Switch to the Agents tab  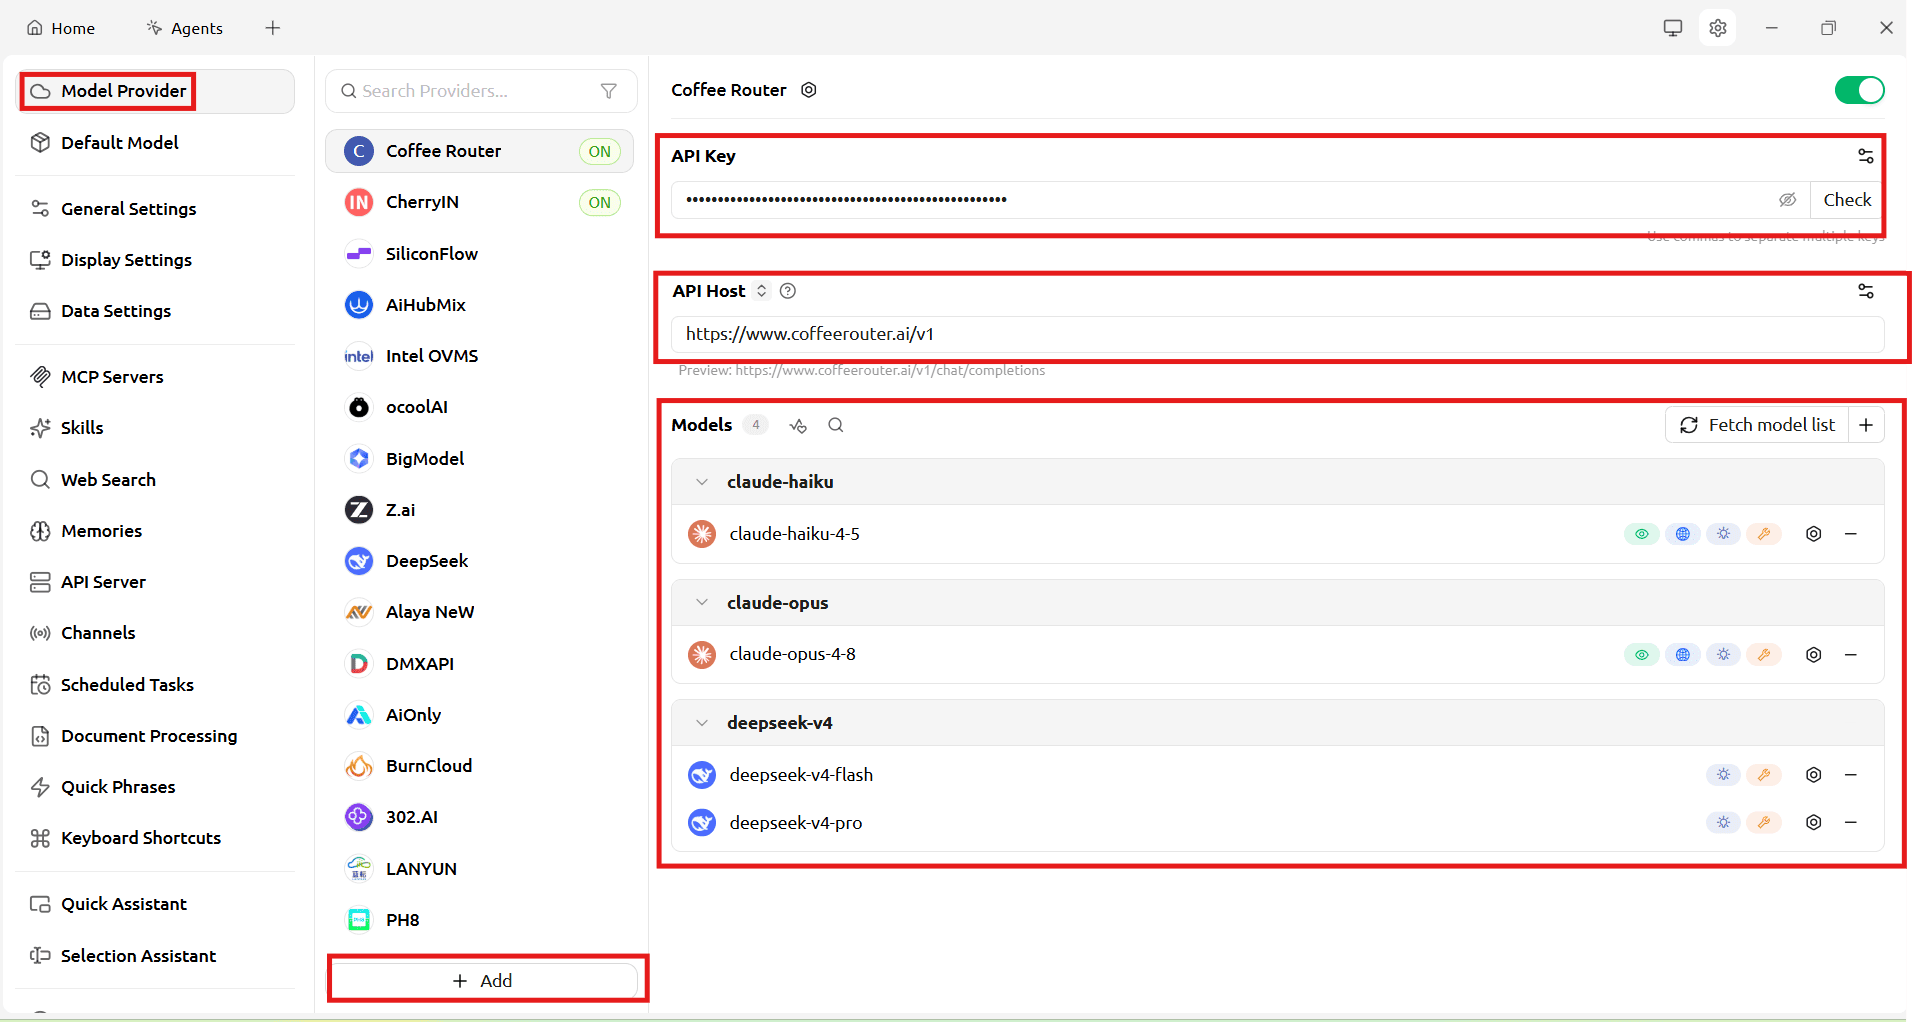[185, 28]
